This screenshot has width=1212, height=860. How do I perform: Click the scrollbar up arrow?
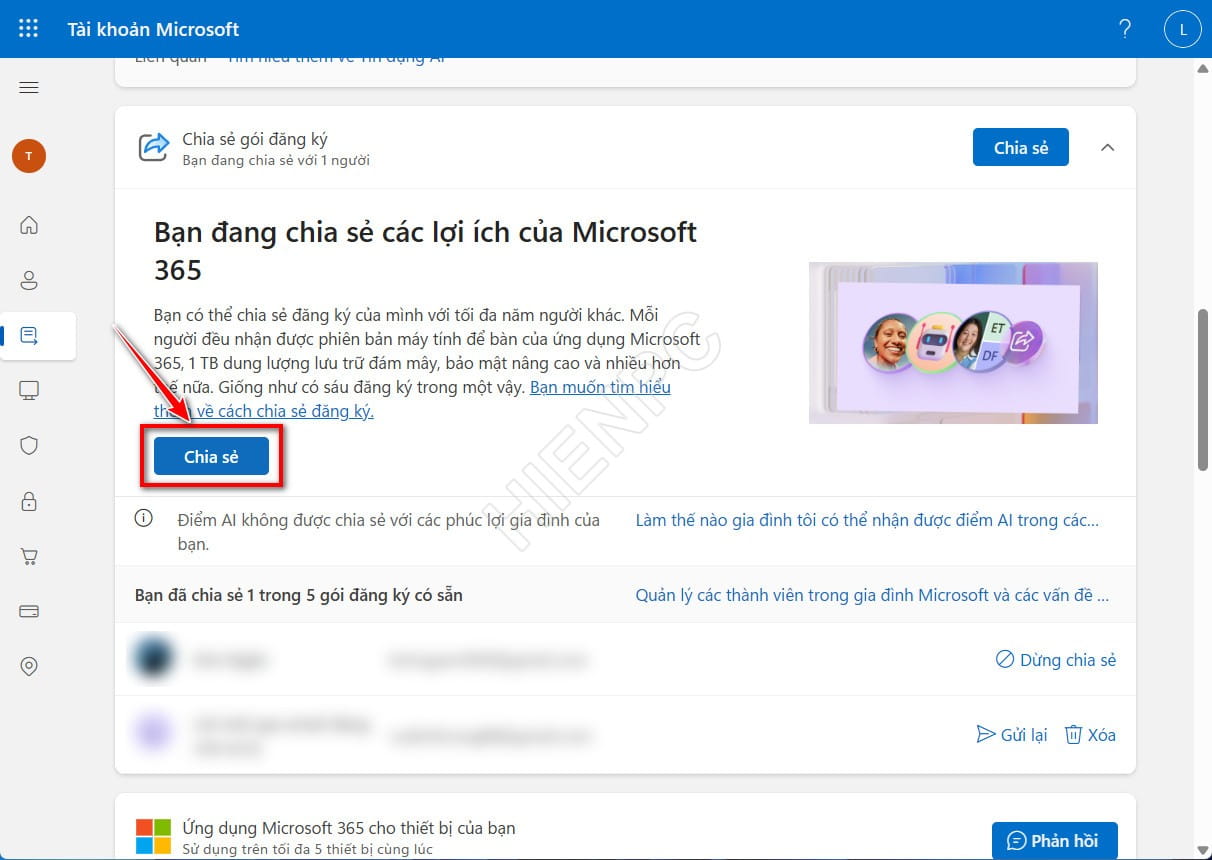(x=1203, y=67)
